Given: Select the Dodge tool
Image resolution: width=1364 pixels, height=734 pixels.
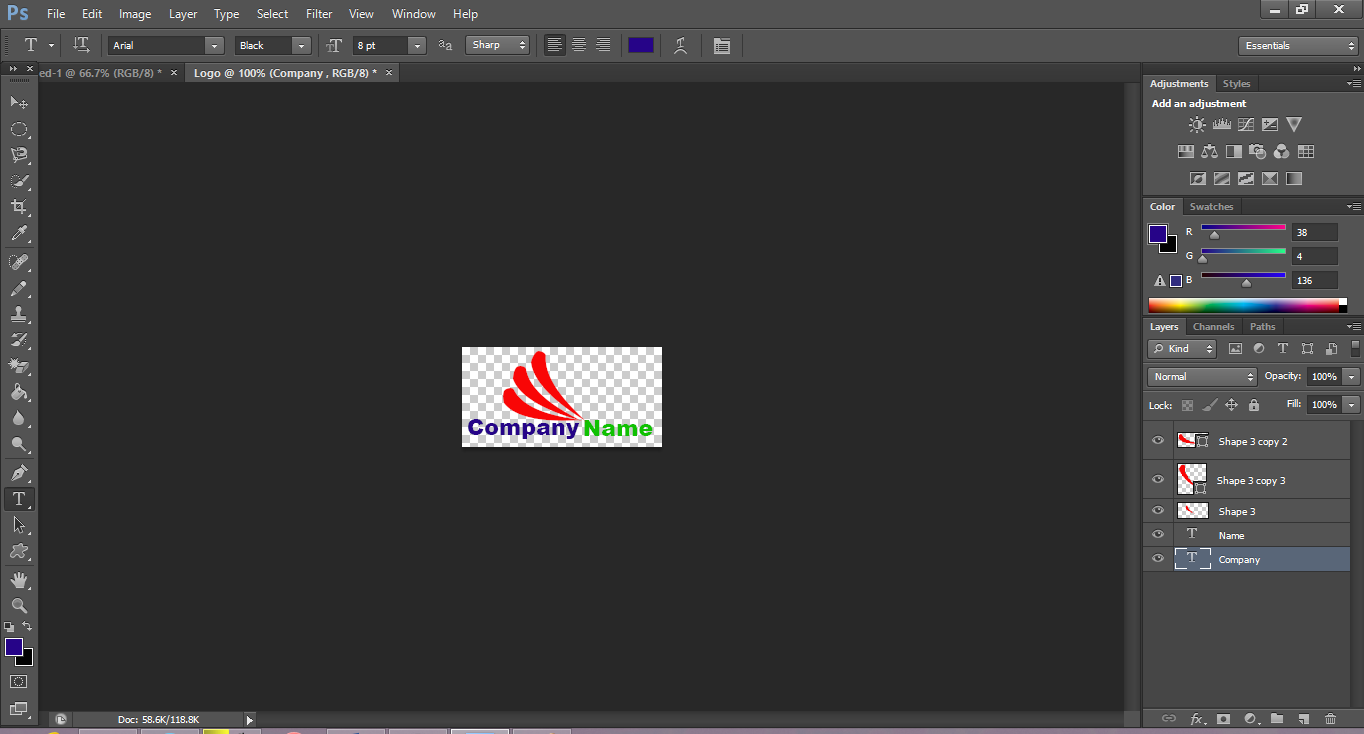Looking at the screenshot, I should 19,445.
